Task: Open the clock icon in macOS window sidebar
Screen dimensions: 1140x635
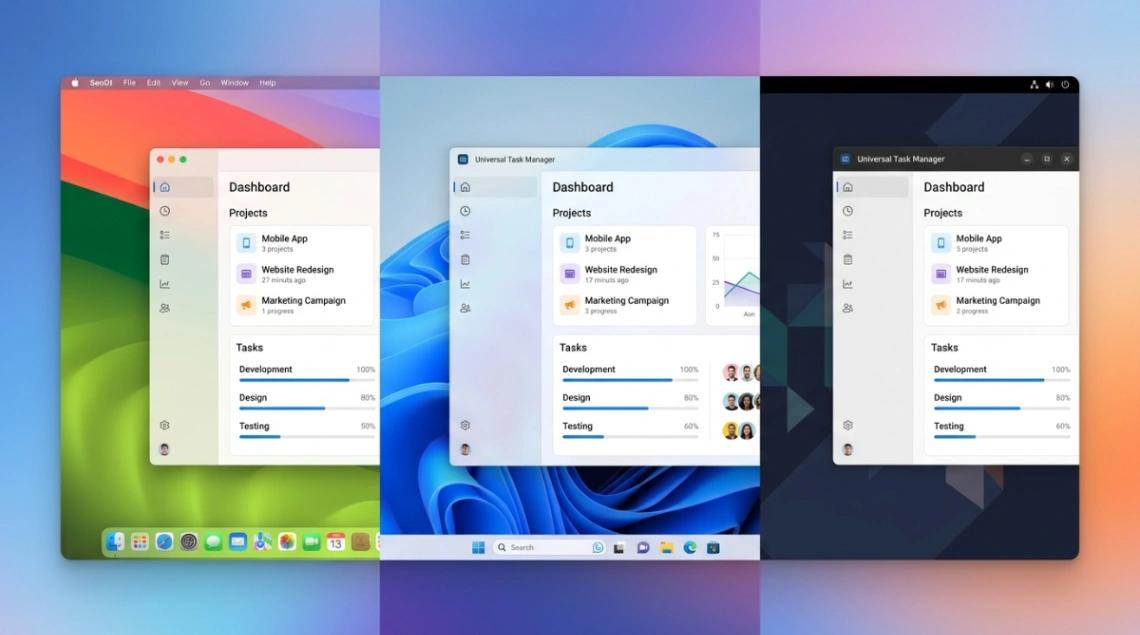Action: [165, 211]
